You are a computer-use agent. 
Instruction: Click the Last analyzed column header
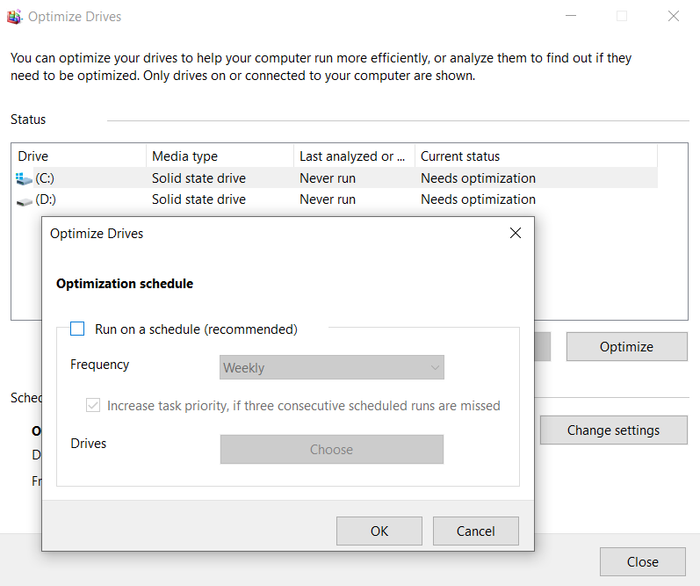click(x=353, y=156)
